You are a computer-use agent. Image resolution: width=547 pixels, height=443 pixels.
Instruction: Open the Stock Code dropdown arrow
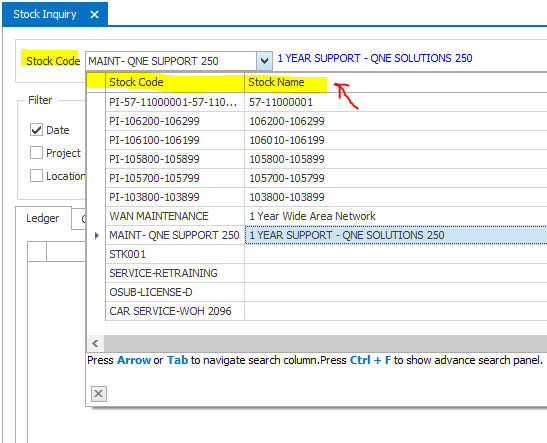264,61
